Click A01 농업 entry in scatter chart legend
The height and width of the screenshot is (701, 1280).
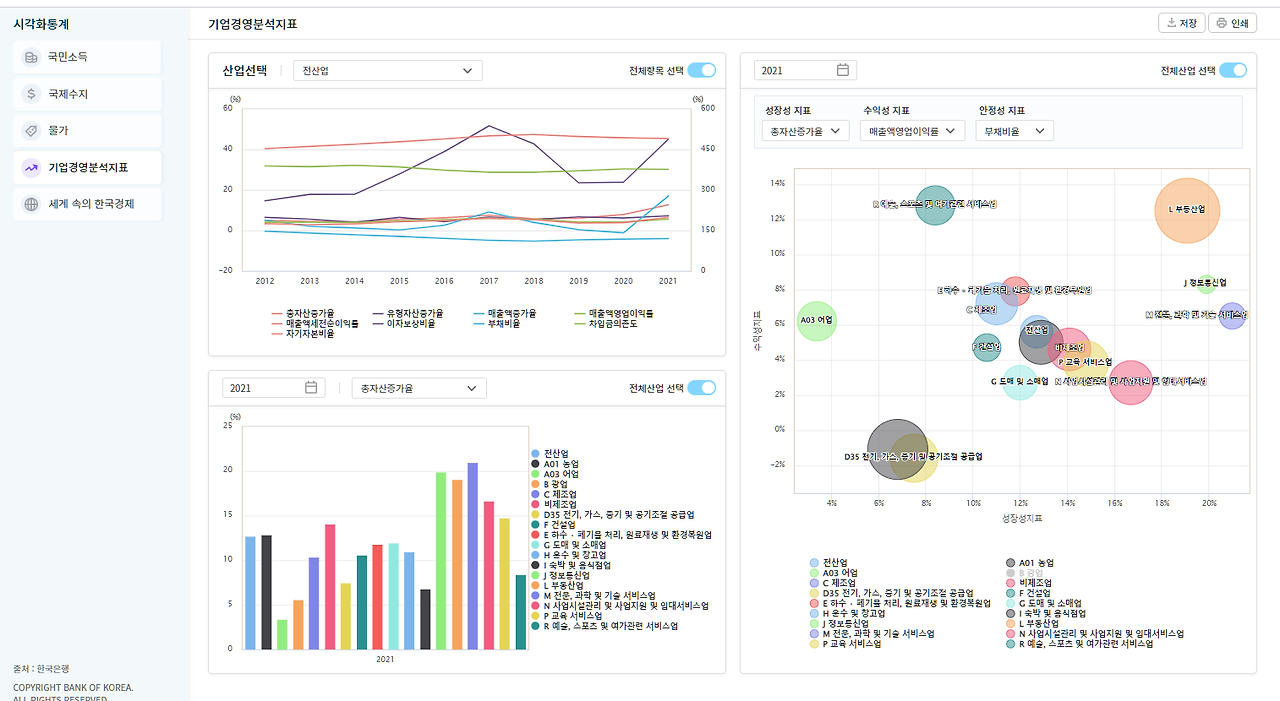(1030, 563)
